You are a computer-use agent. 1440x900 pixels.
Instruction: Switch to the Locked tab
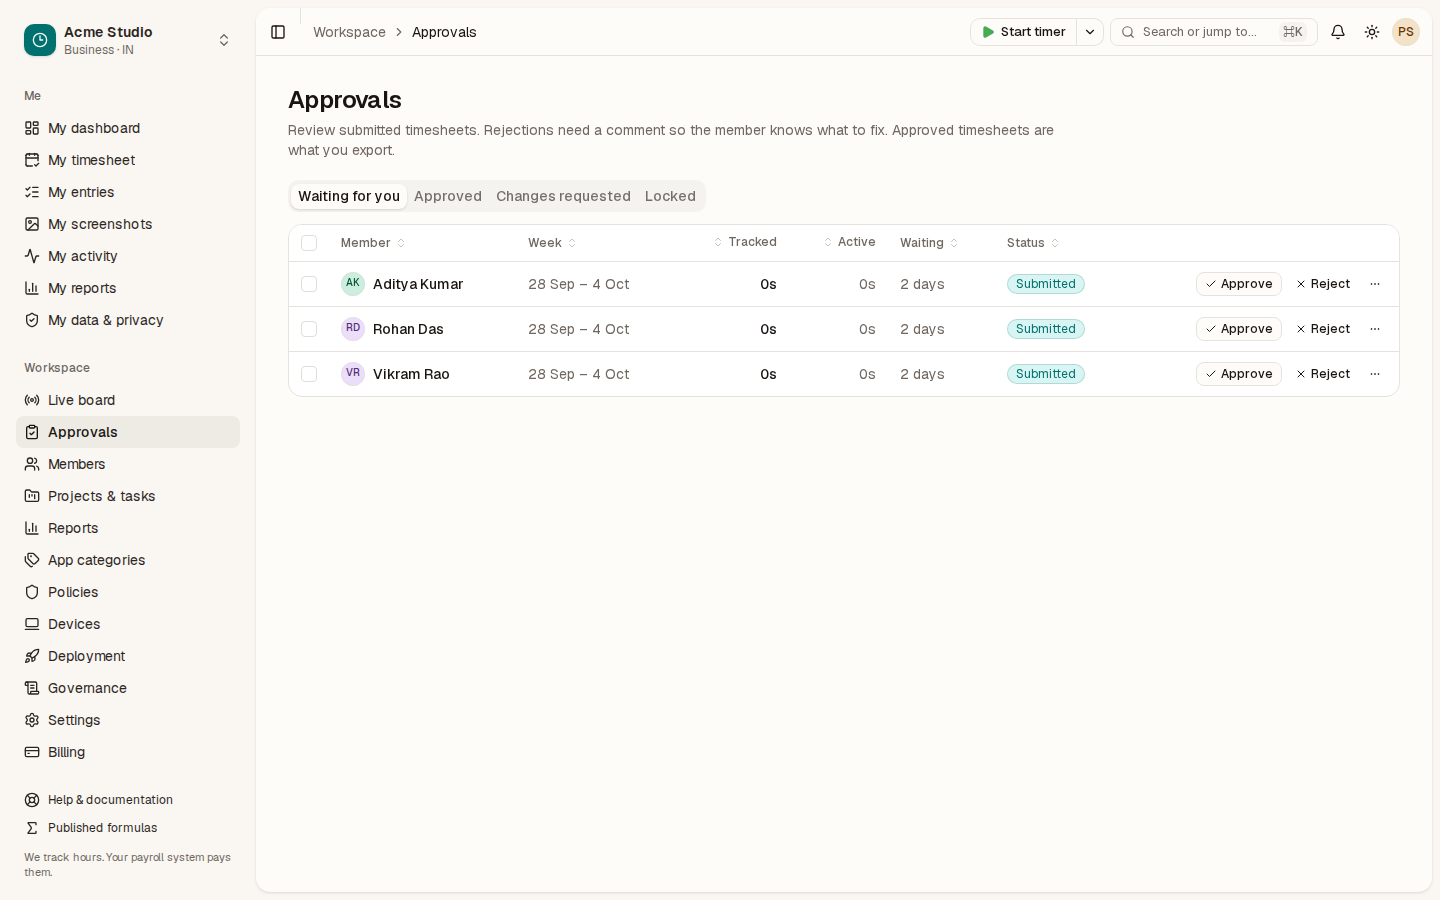coord(670,196)
